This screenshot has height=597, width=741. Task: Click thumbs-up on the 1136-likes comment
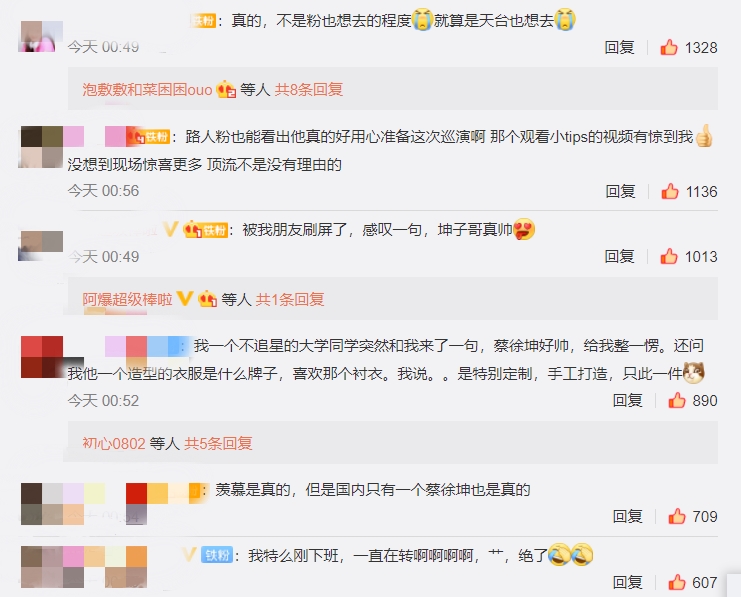pos(670,191)
